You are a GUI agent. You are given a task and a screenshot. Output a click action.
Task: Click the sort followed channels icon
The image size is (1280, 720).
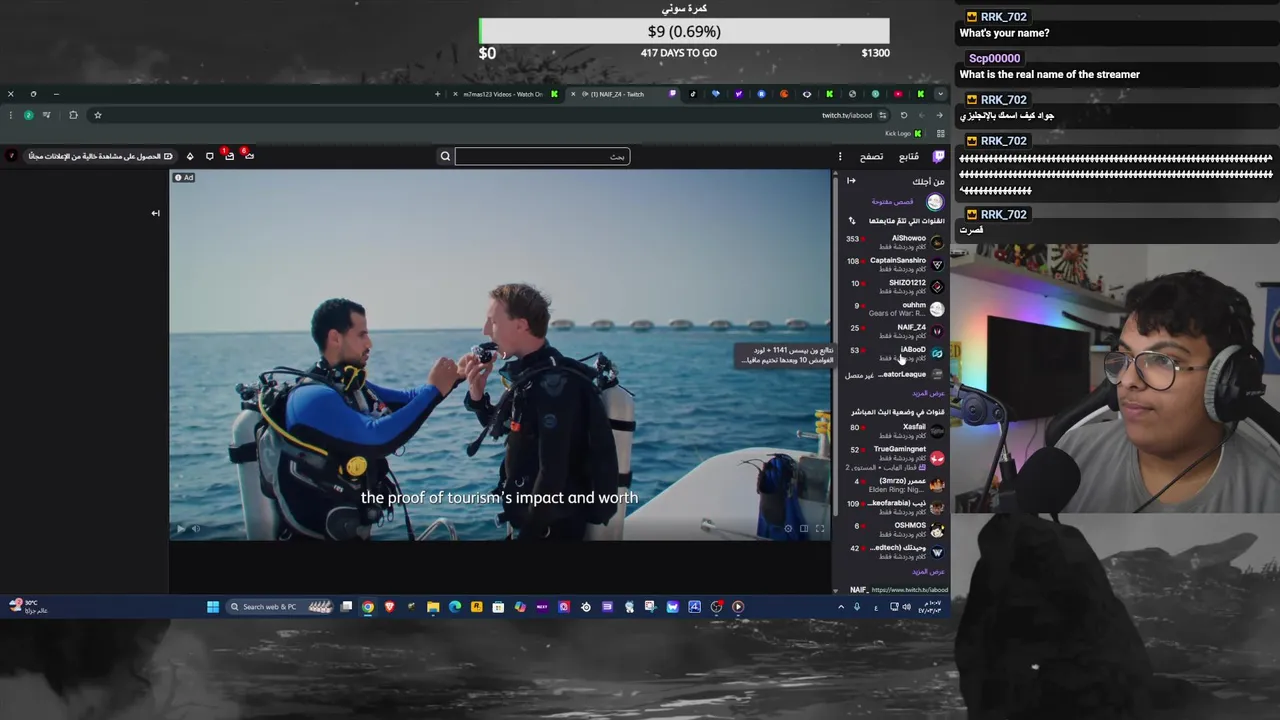click(852, 221)
